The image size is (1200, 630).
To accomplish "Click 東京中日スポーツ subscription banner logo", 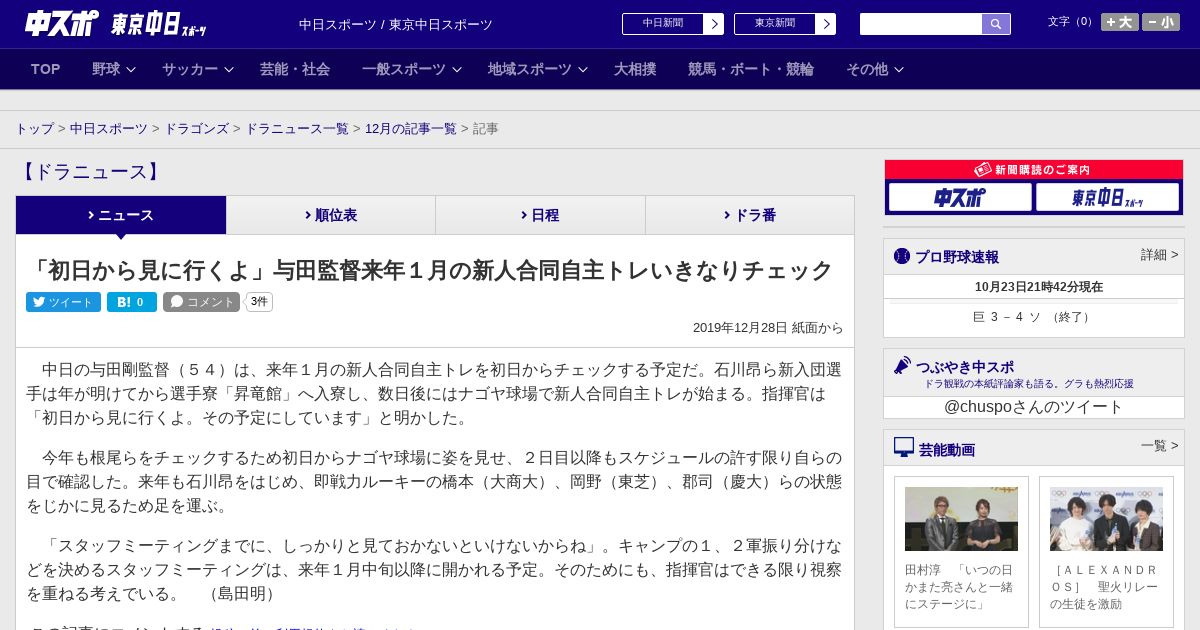I will (1107, 197).
